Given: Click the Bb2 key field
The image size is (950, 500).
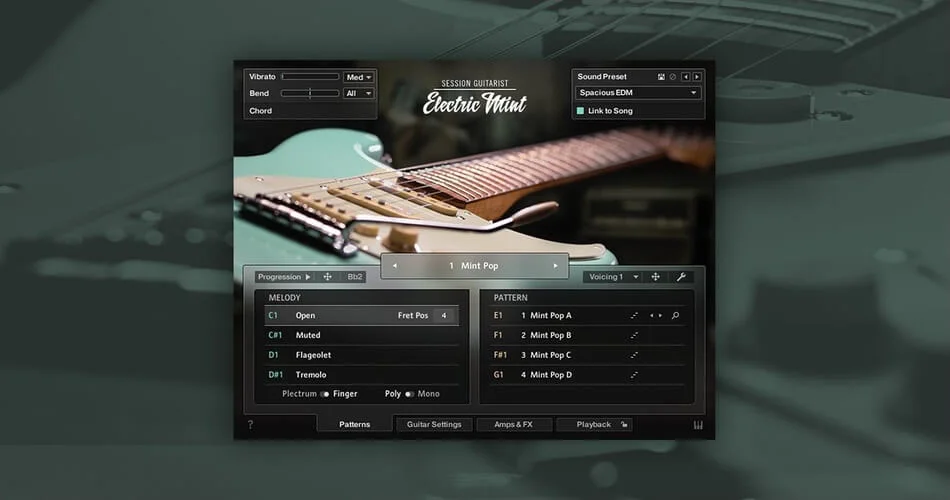Looking at the screenshot, I should tap(355, 277).
